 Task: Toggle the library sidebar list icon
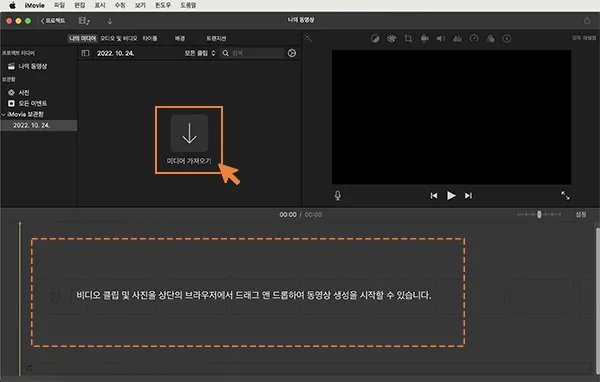[85, 53]
